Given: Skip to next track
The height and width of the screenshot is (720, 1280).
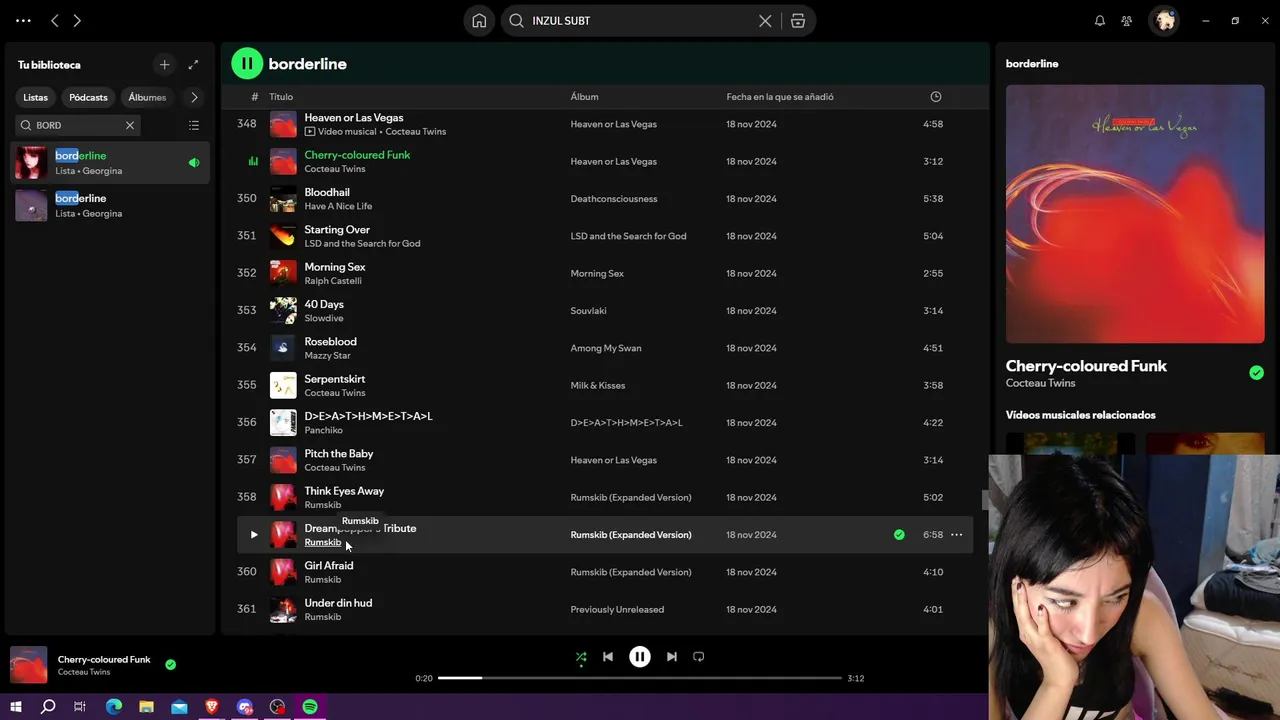Looking at the screenshot, I should 672,657.
